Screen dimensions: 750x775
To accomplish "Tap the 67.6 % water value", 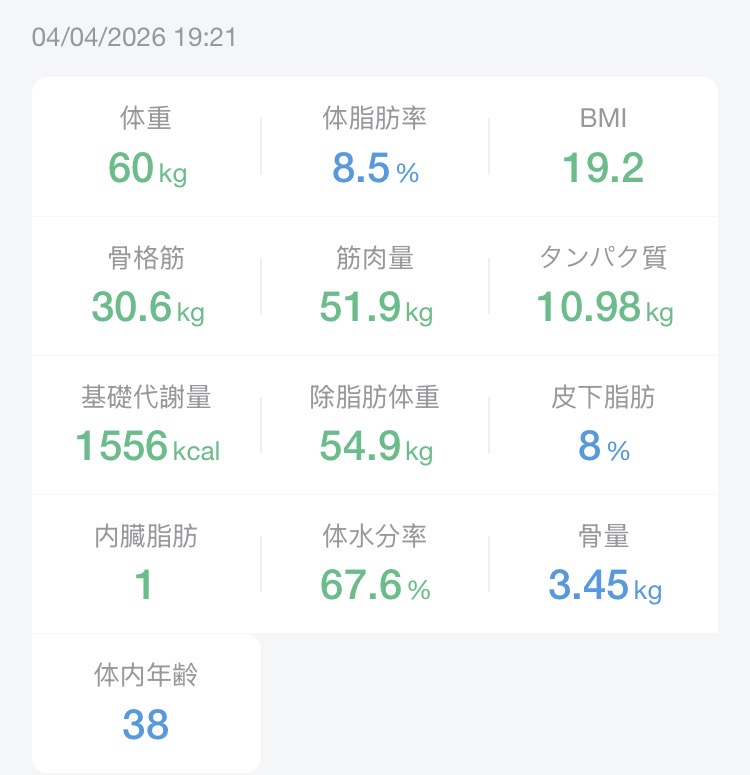I will (375, 587).
